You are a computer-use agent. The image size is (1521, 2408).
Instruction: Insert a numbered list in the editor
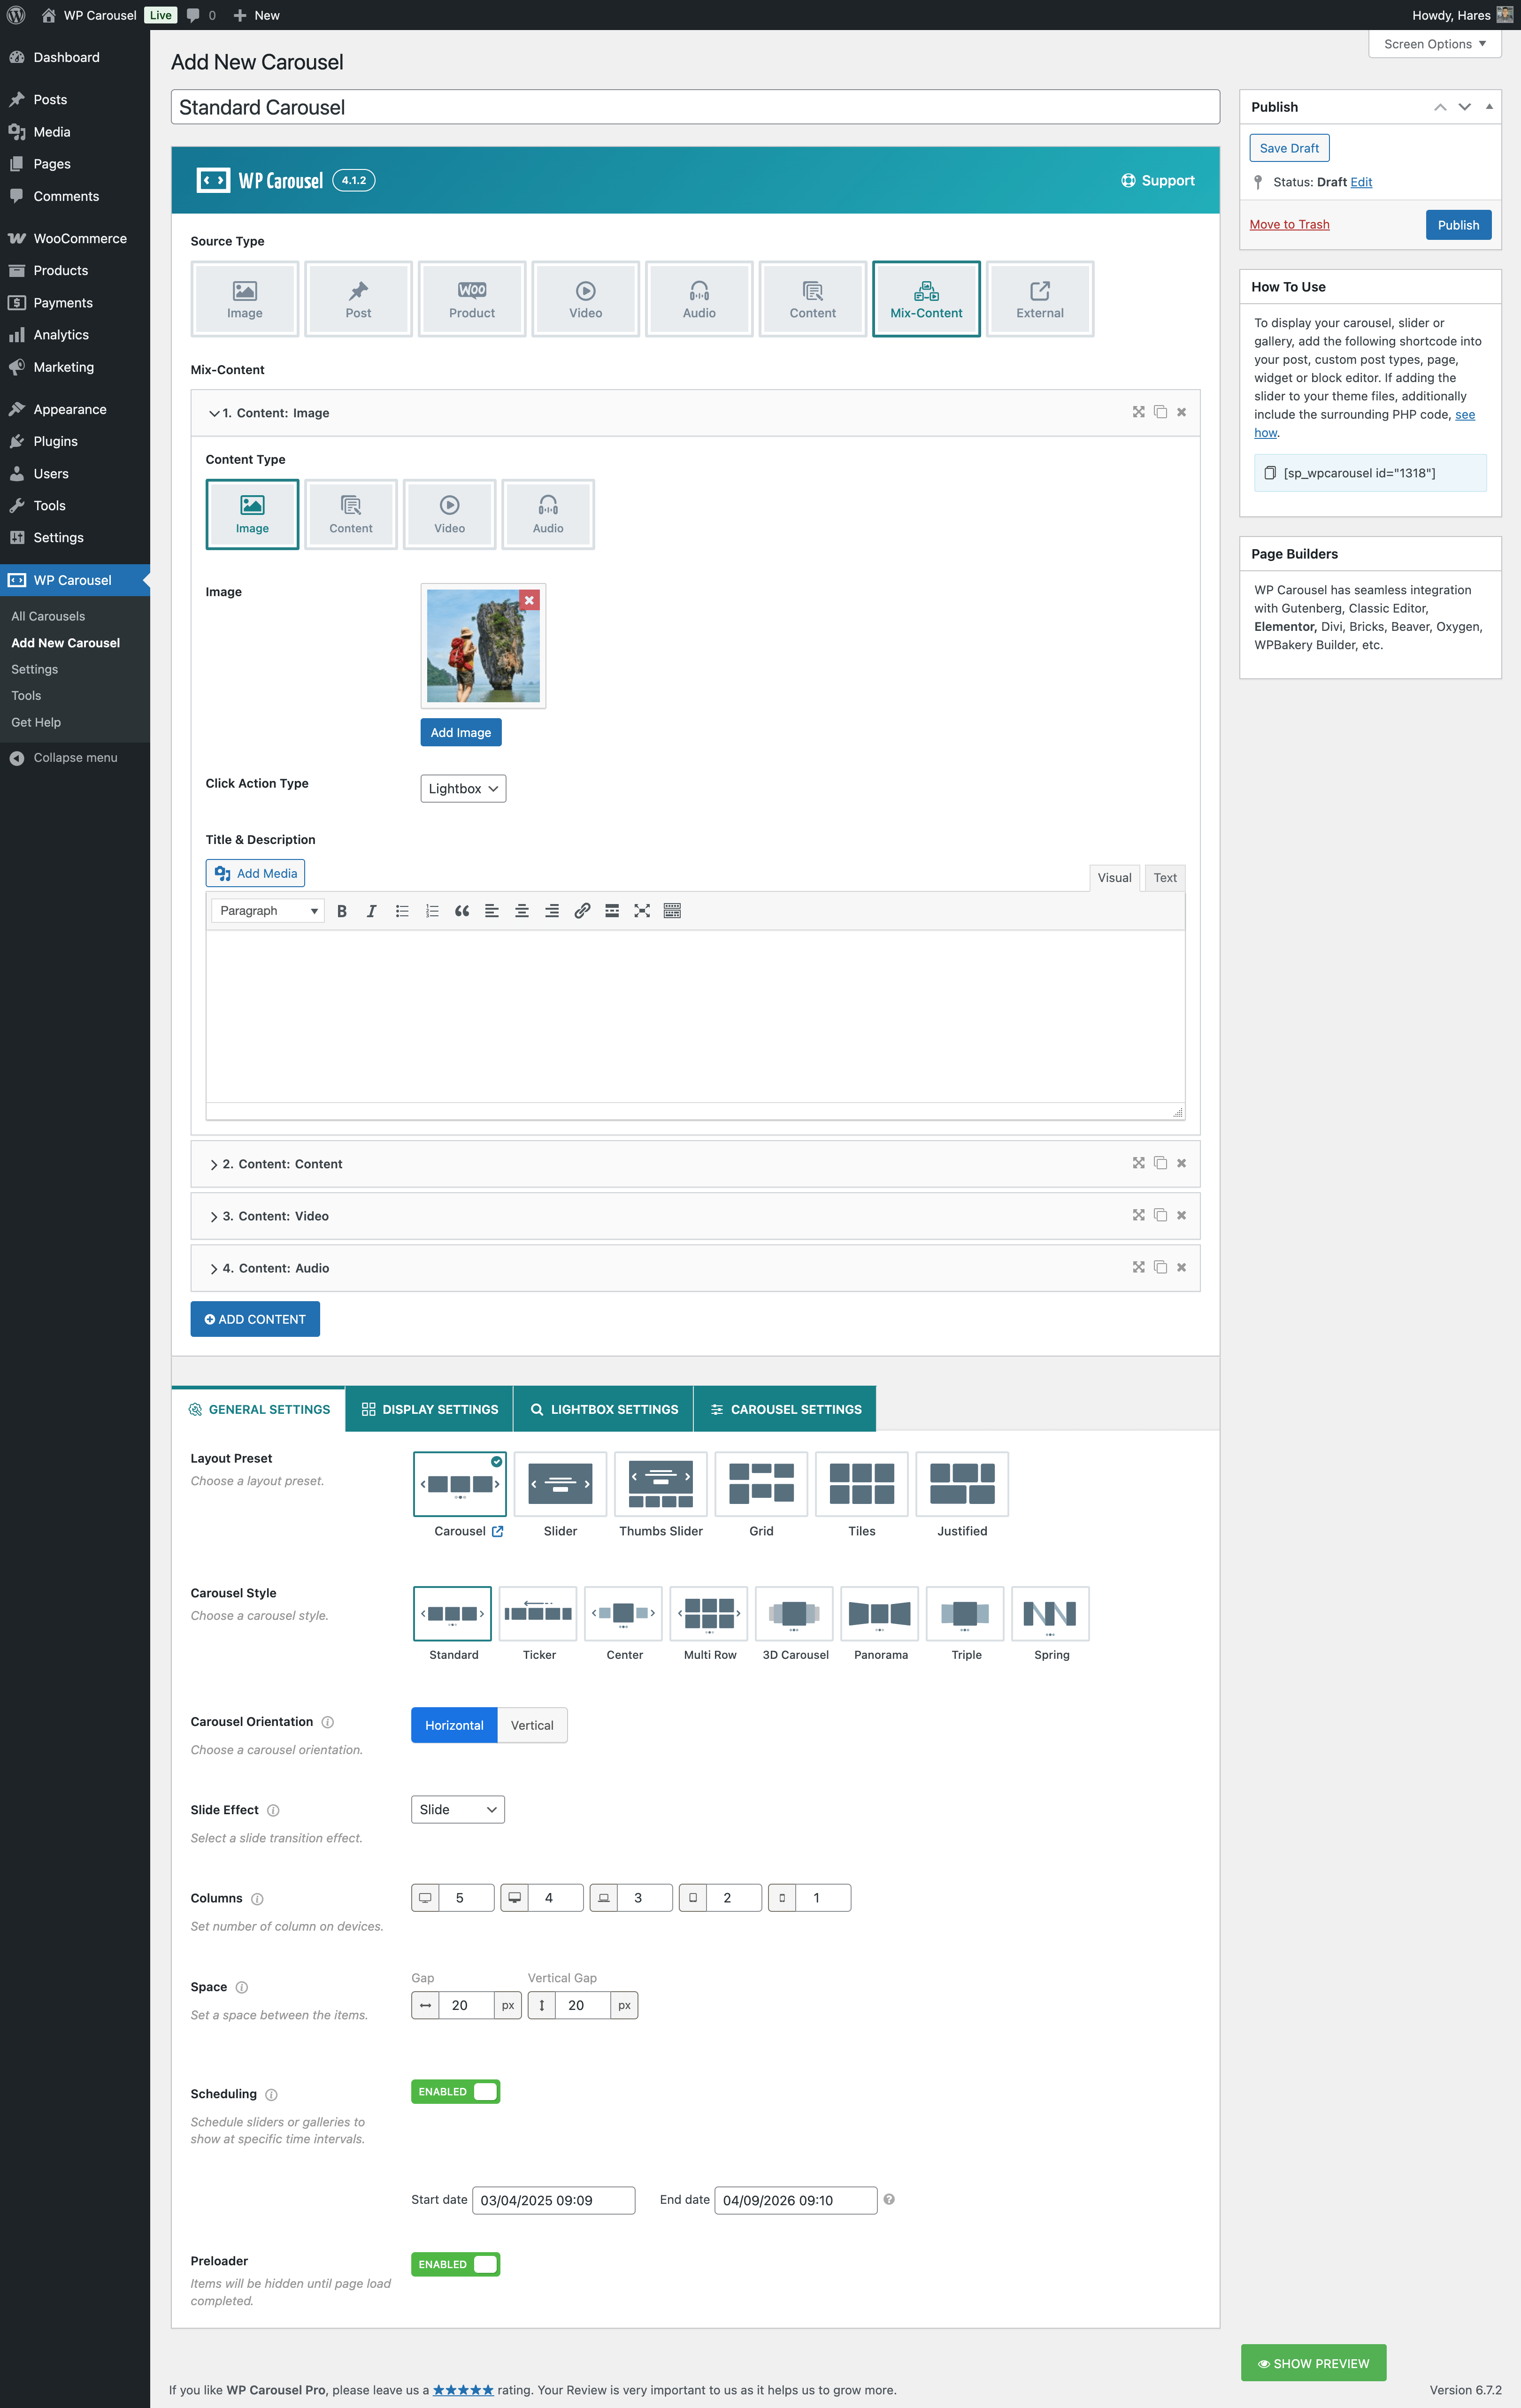tap(432, 911)
